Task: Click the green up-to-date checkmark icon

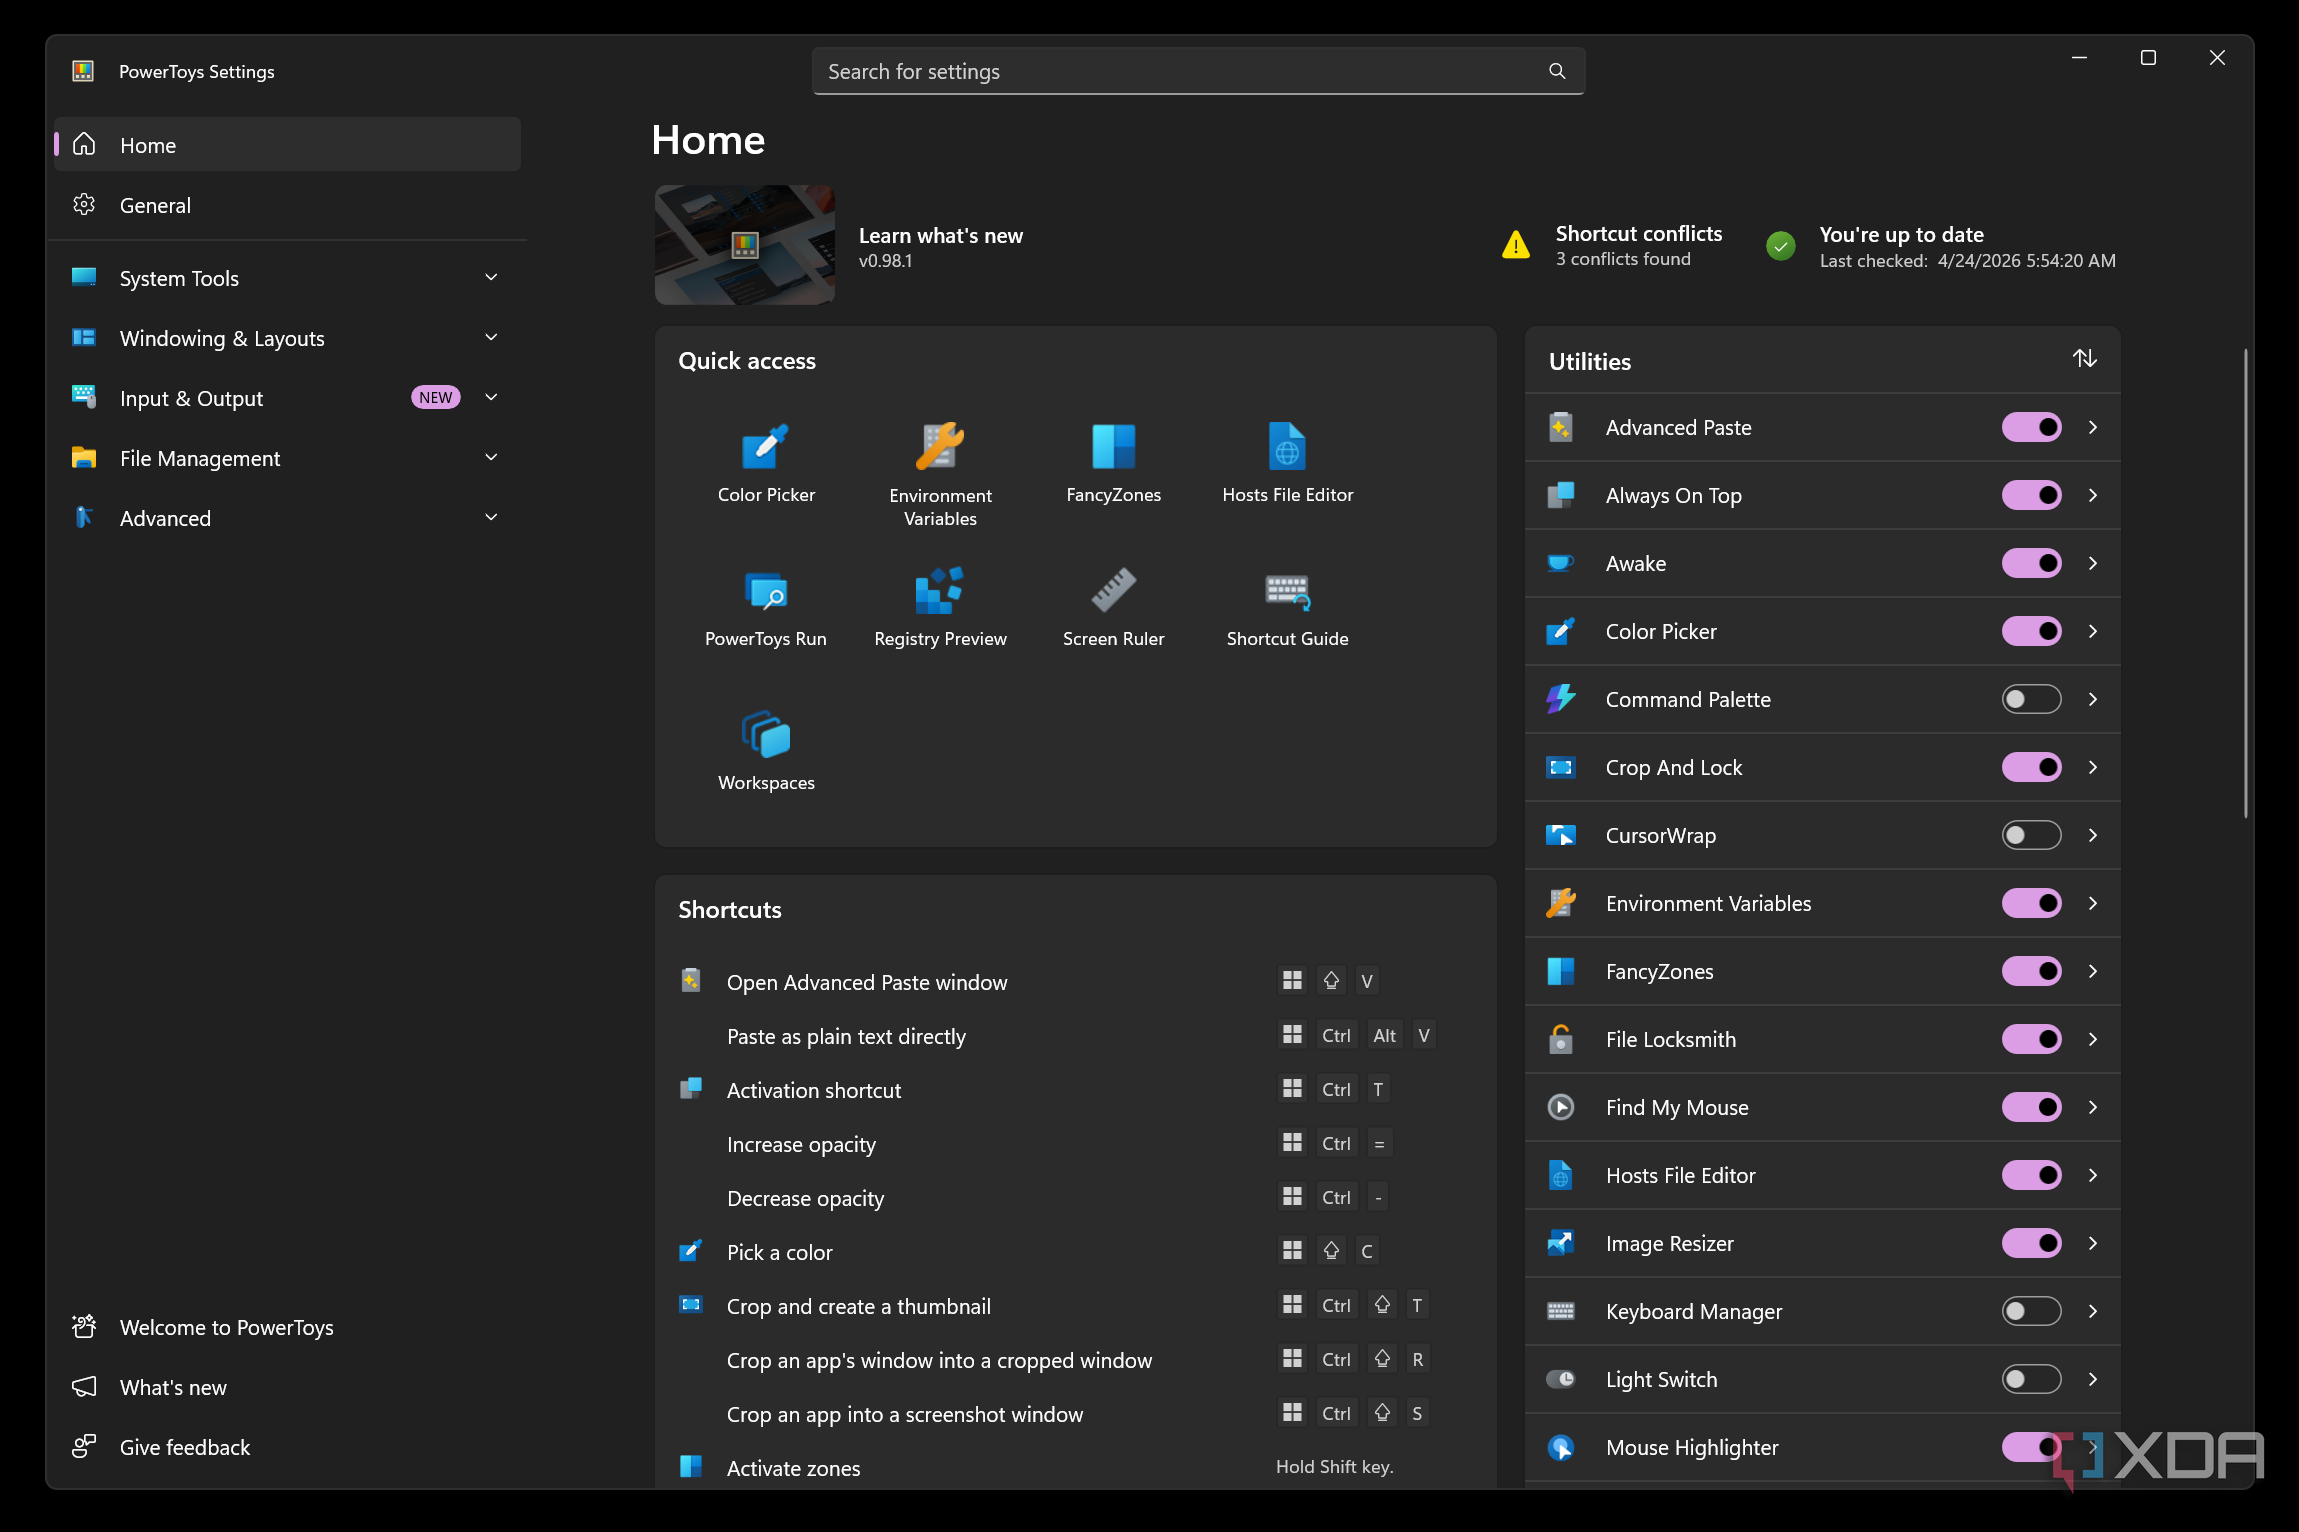Action: (x=1781, y=245)
